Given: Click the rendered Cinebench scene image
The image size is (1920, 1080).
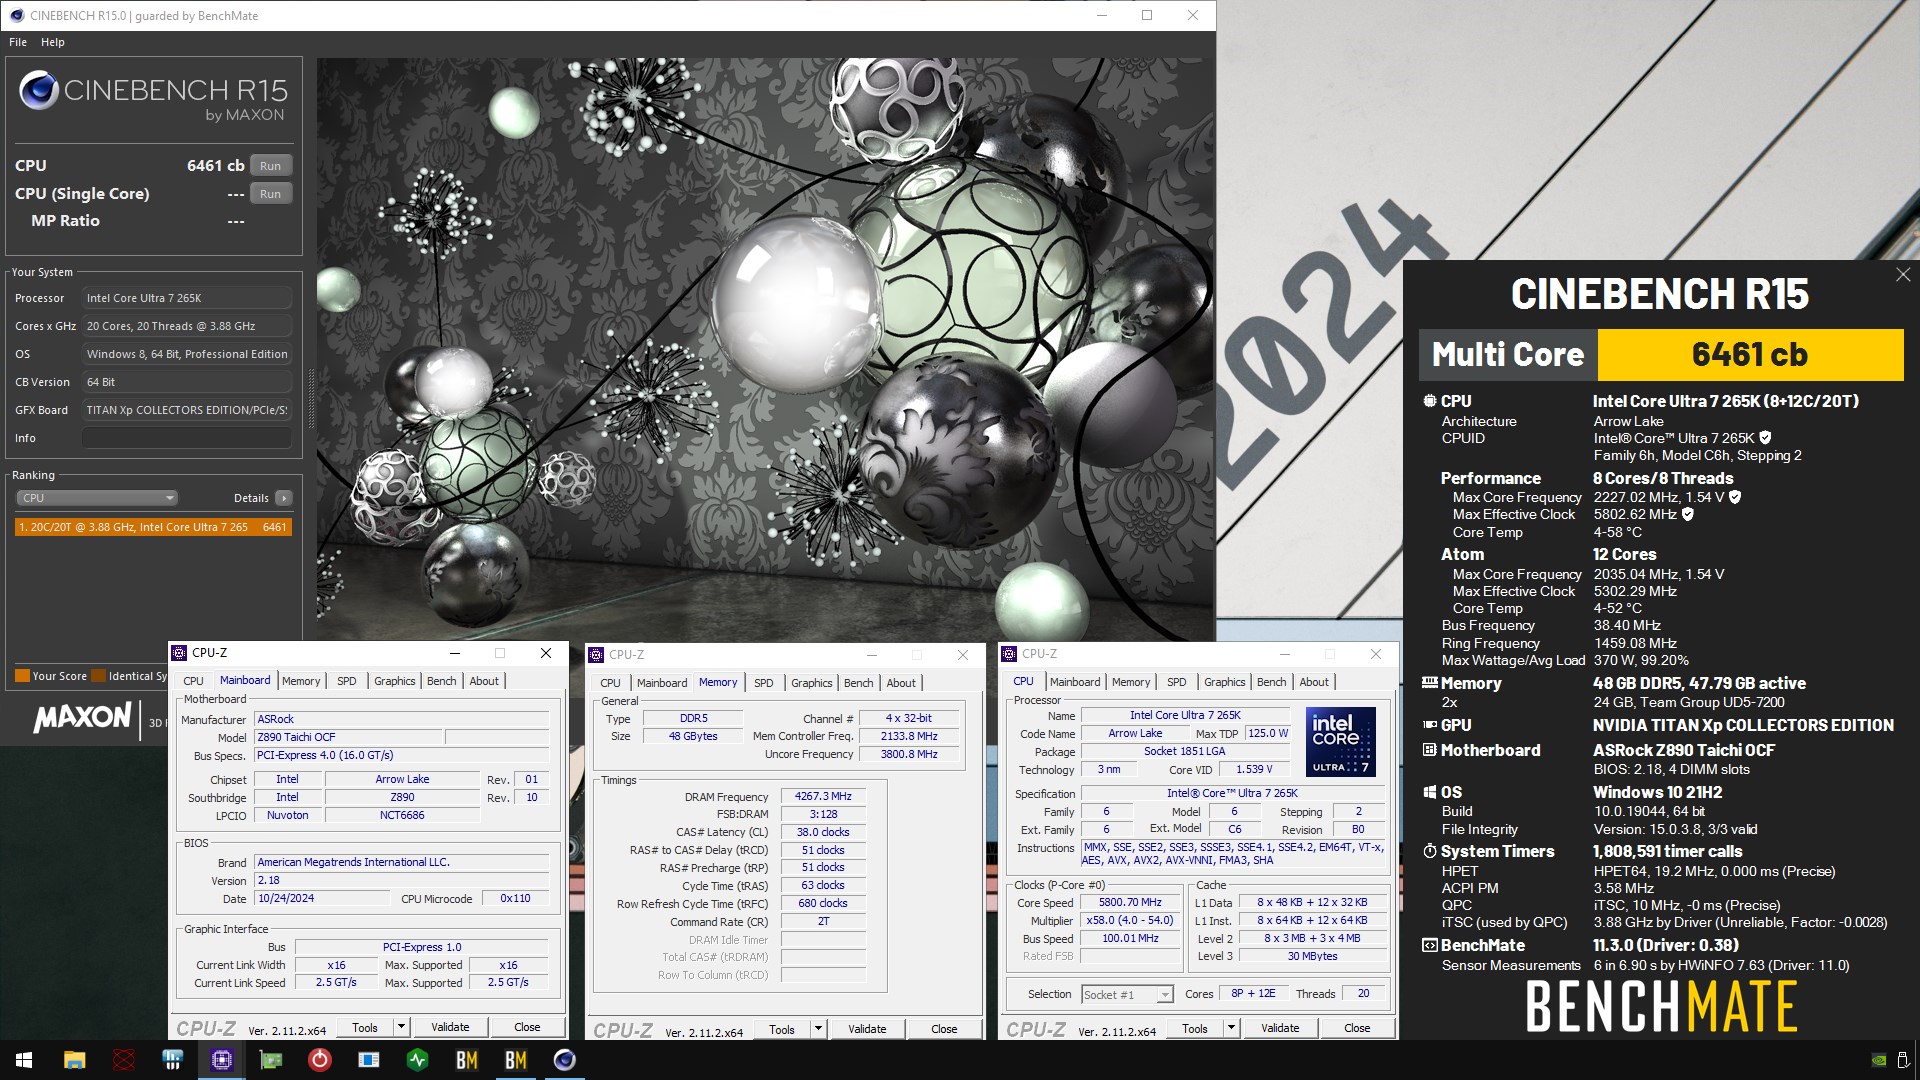Looking at the screenshot, I should [x=766, y=349].
